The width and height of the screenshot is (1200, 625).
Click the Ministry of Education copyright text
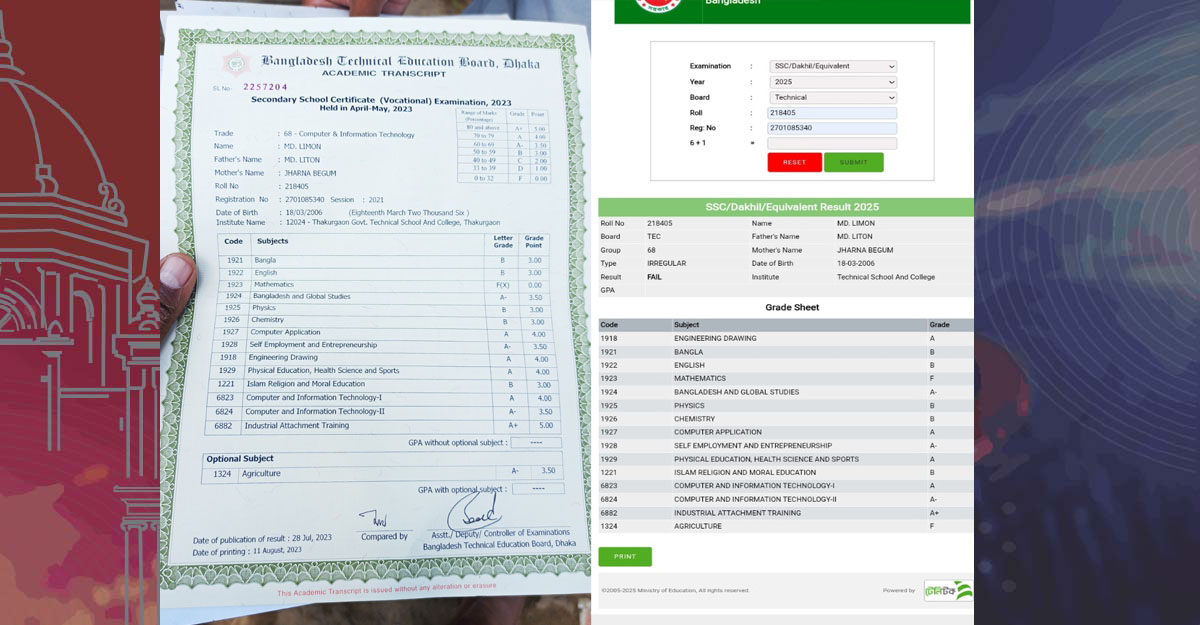point(675,590)
